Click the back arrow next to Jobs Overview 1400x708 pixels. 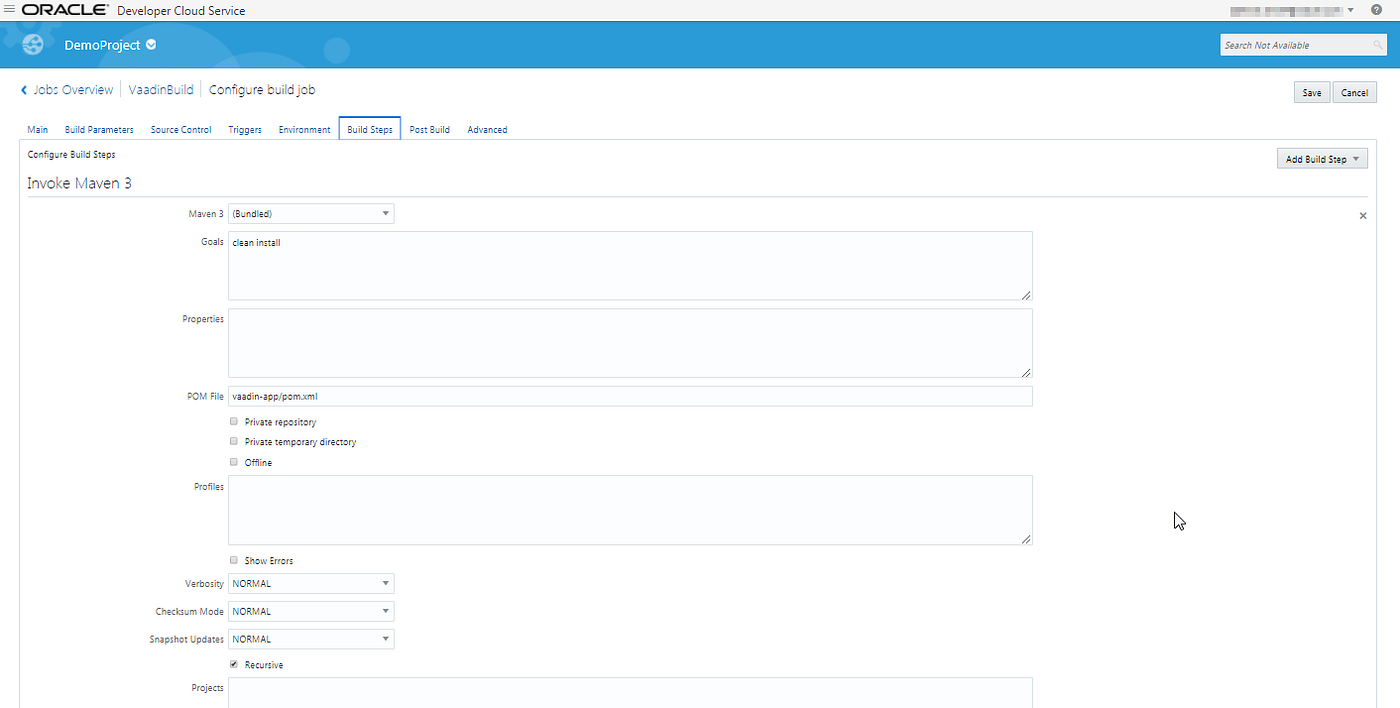point(23,89)
